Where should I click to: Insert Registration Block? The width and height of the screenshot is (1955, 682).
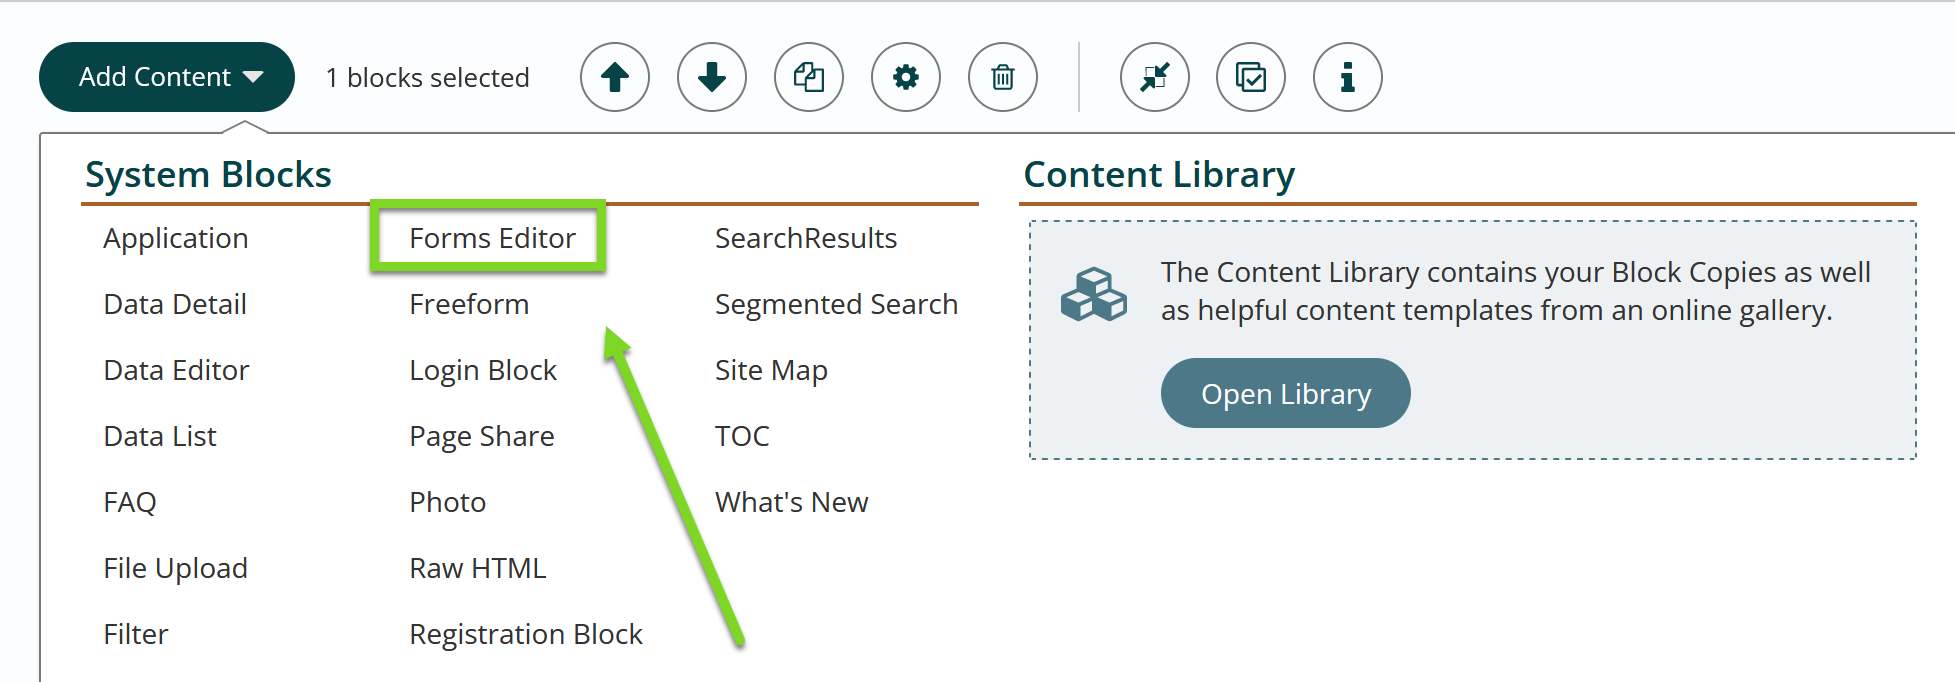click(526, 634)
